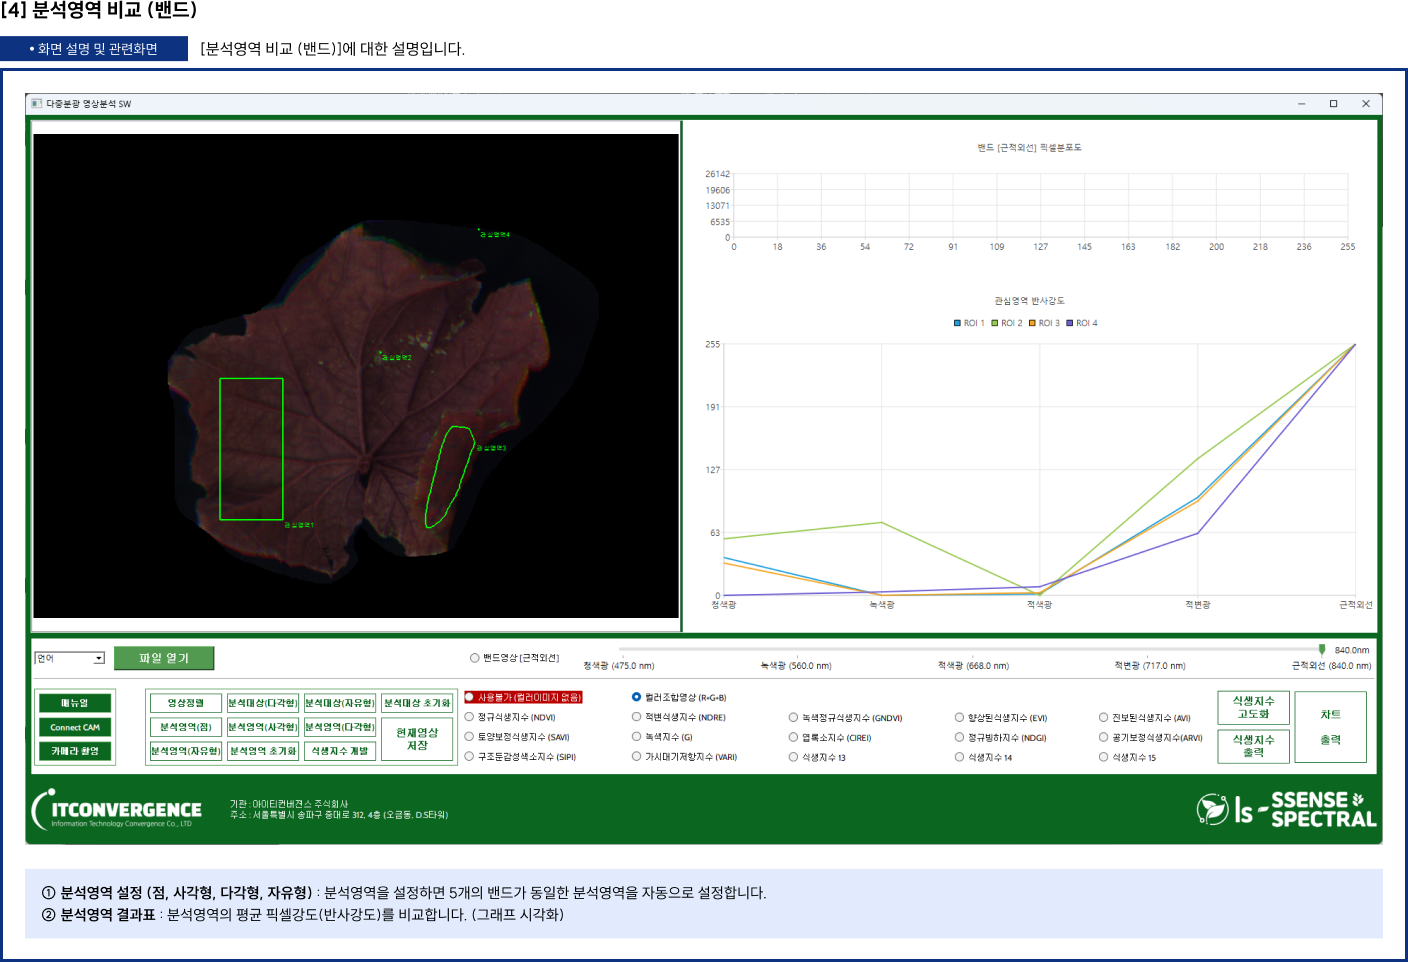Select the 정규식생지수 (NDVI) radio option

point(469,717)
